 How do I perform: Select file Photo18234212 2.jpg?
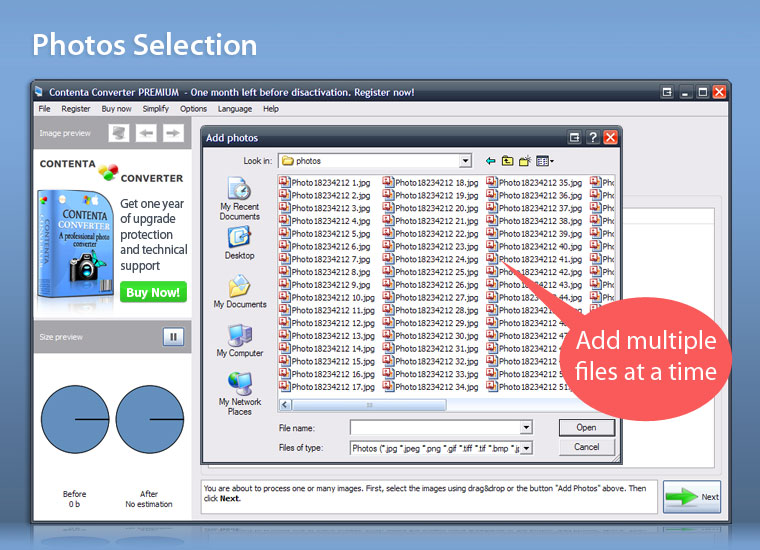[325, 195]
